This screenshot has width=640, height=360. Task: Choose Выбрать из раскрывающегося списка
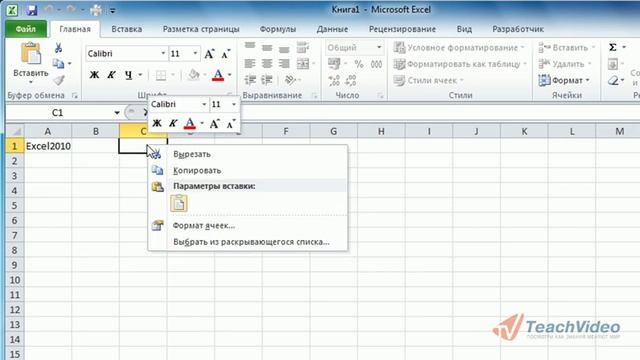pyautogui.click(x=247, y=242)
